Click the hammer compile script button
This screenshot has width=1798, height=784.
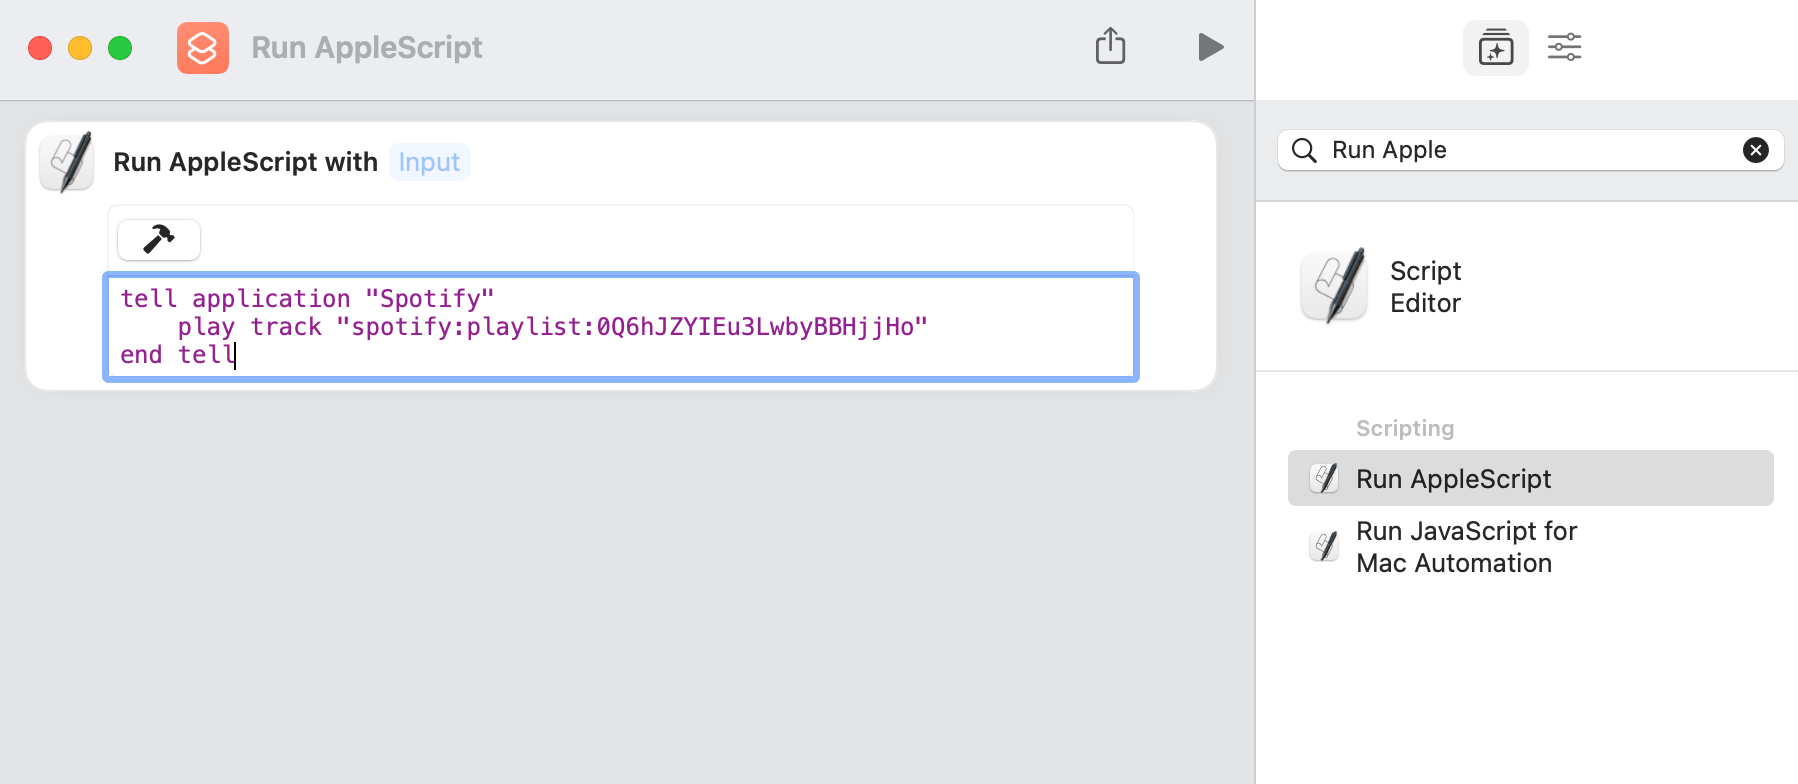pos(159,239)
